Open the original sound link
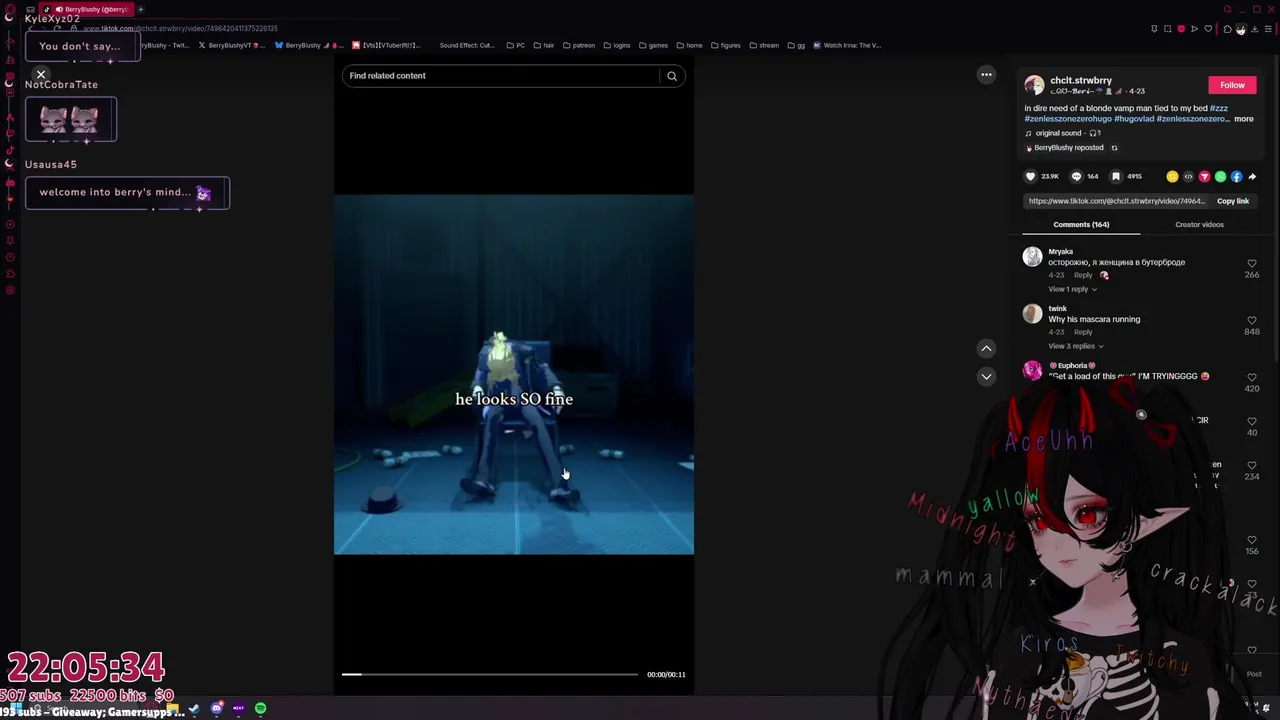 click(1063, 133)
